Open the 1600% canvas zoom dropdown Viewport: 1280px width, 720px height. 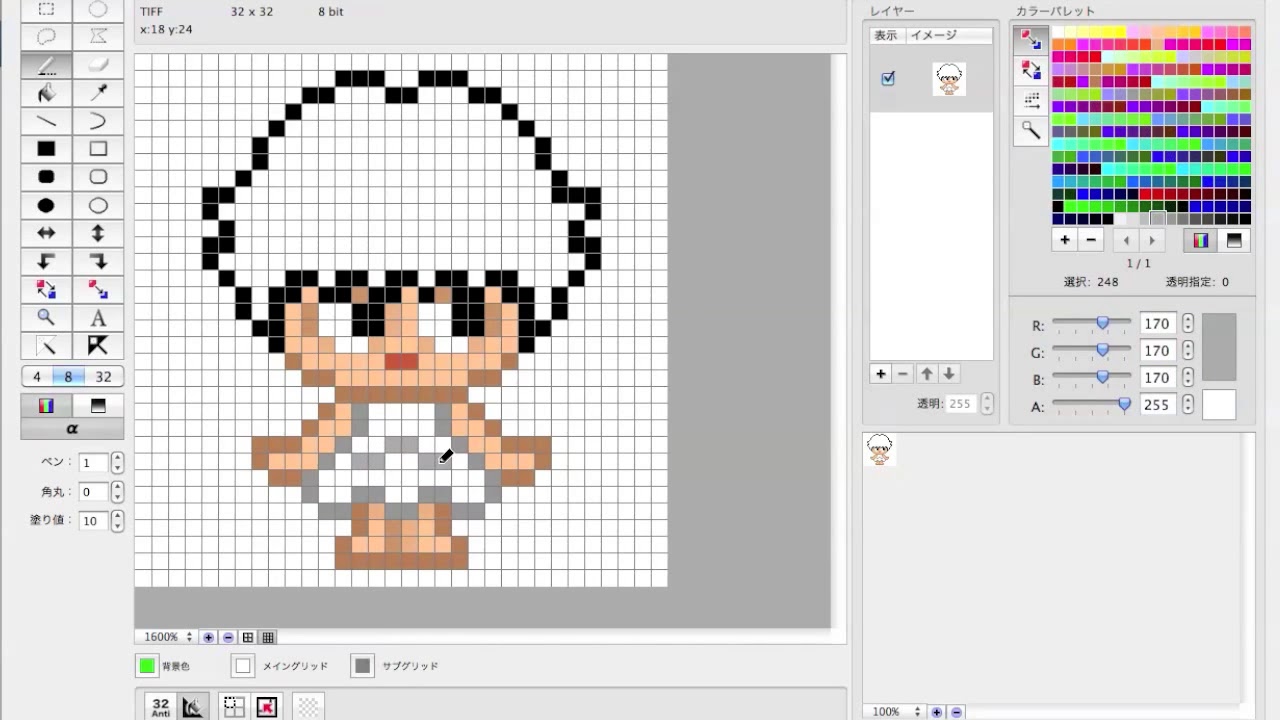point(166,637)
